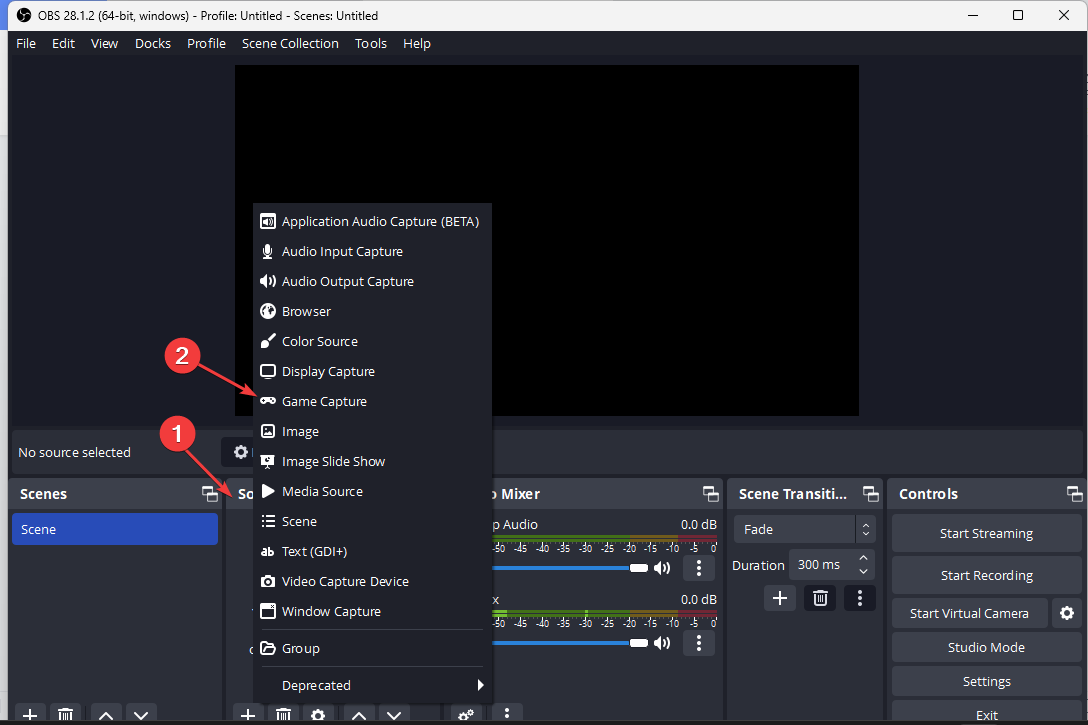Screen dimensions: 1088x725
Task: Add an Application Audio Capture (BETA) source
Action: tap(373, 221)
